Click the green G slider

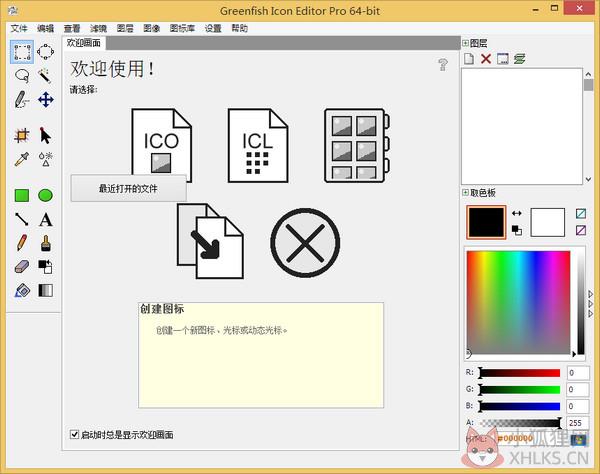(520, 389)
